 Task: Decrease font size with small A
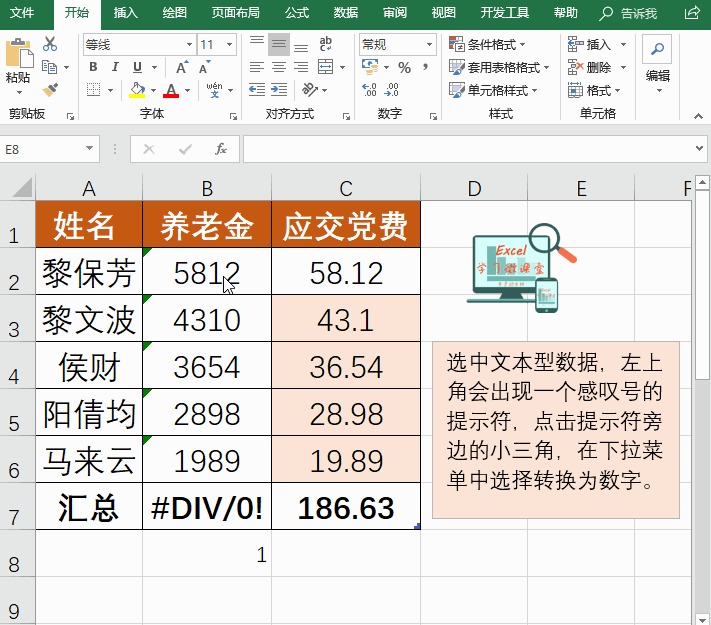coord(205,68)
